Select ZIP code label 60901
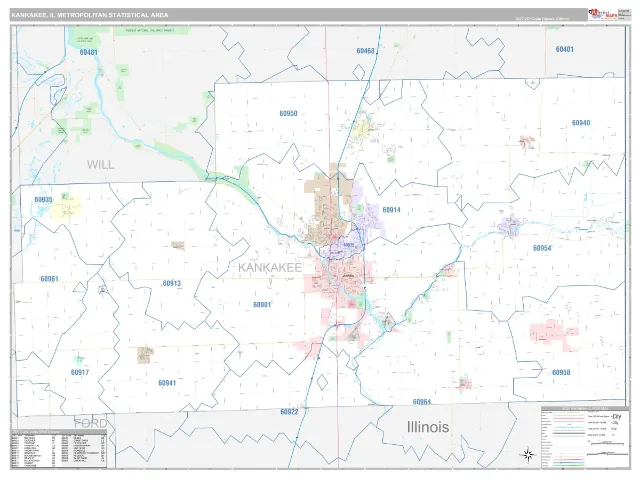This screenshot has height=480, width=640. (262, 305)
